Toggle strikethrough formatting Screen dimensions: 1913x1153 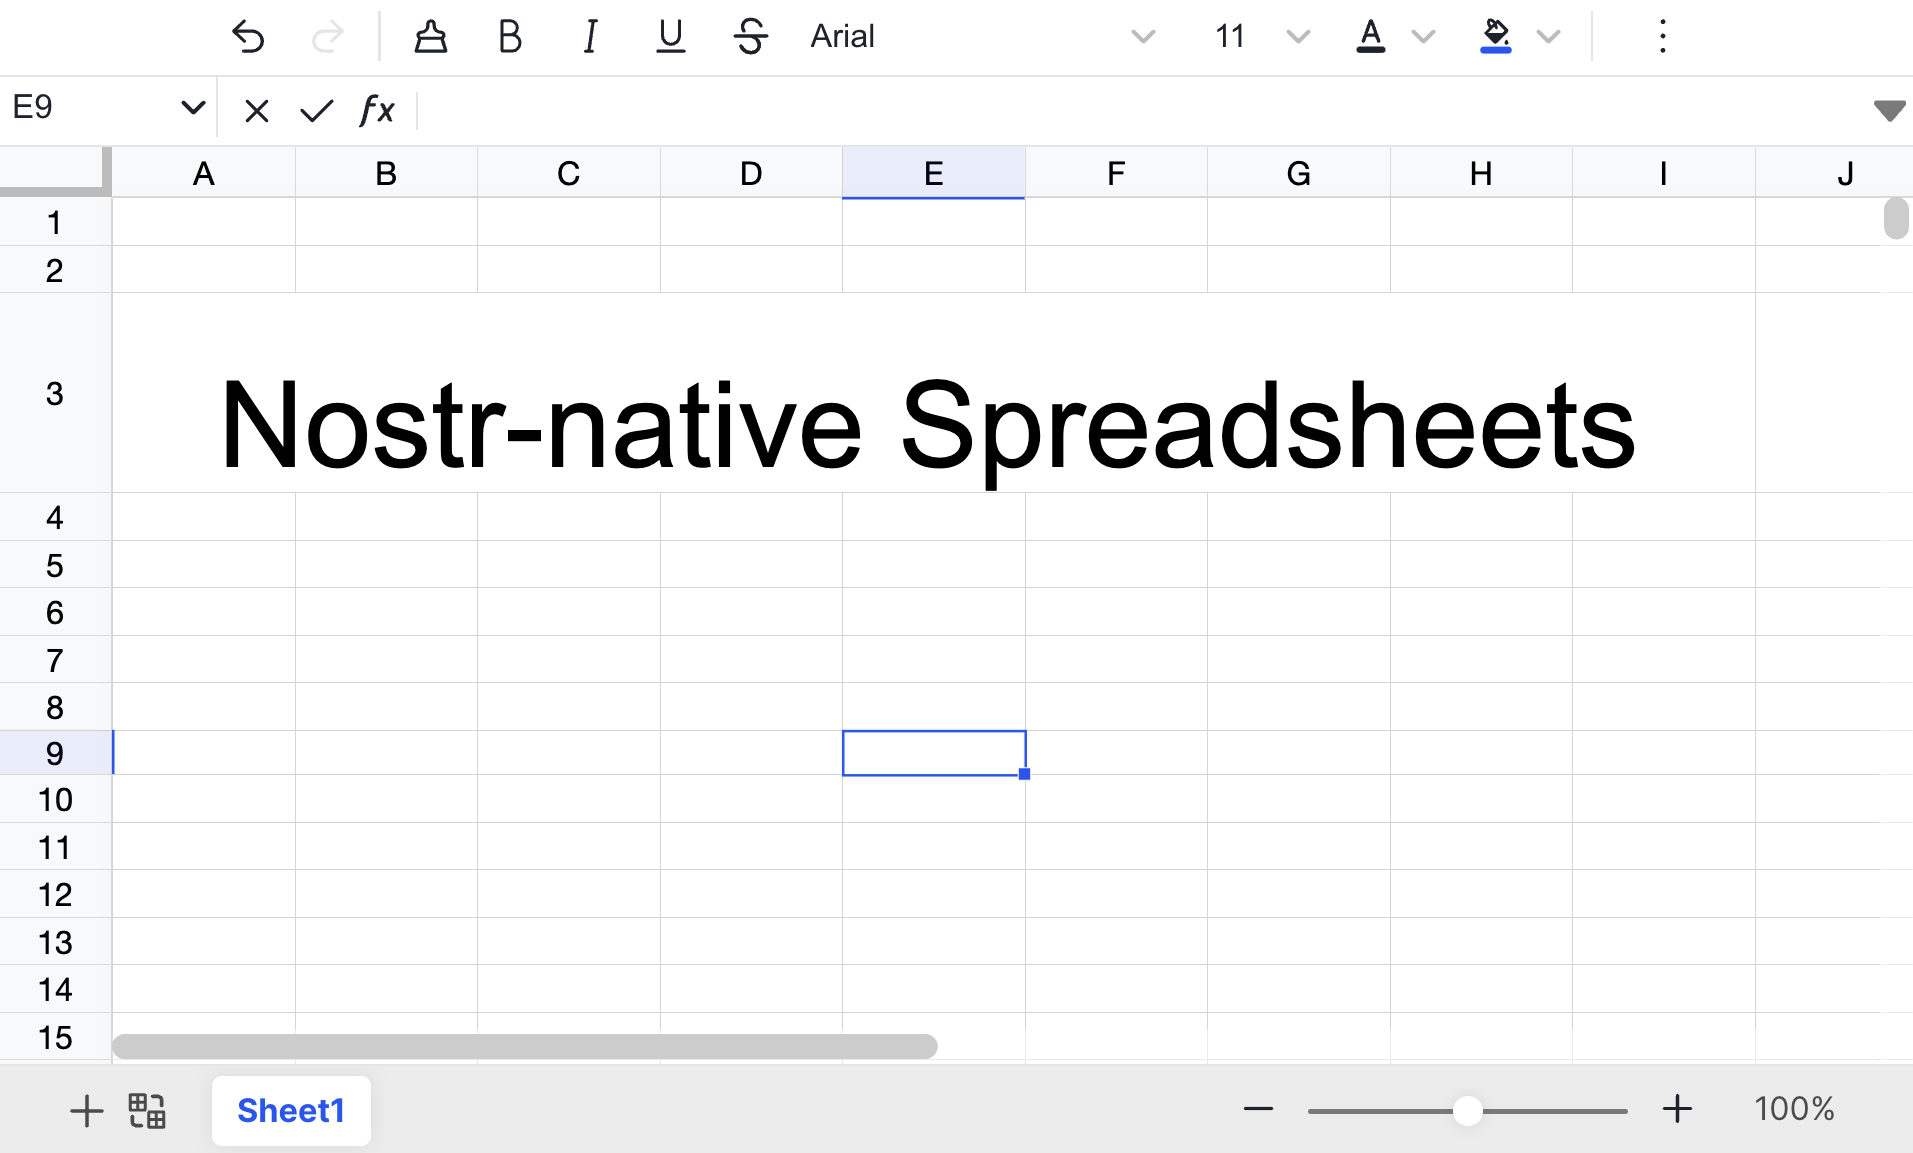(x=750, y=37)
